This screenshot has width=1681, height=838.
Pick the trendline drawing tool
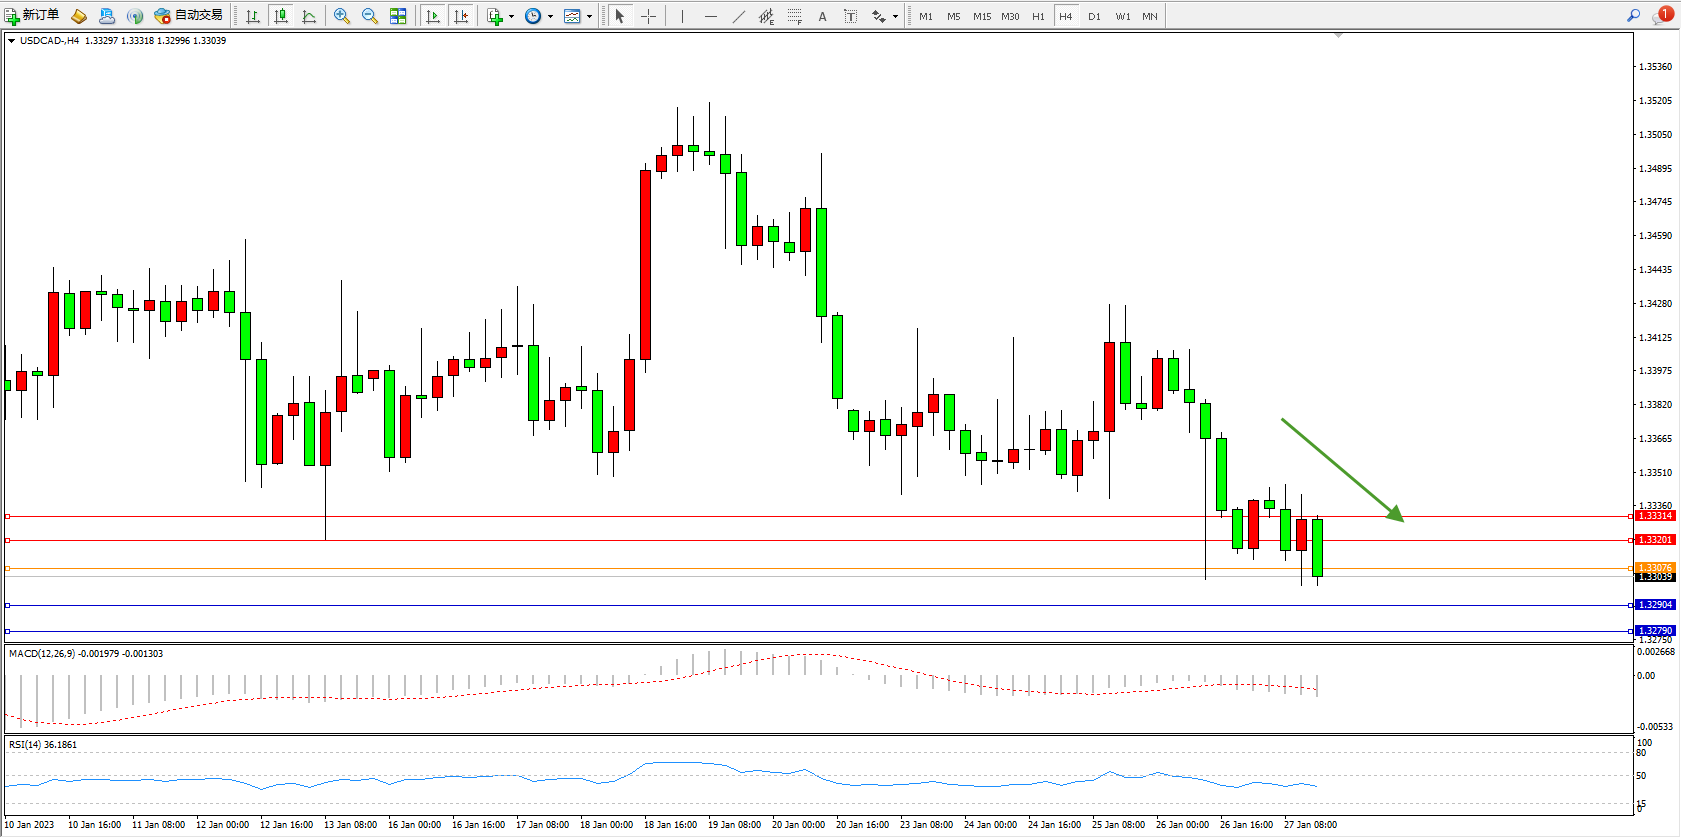pos(738,16)
